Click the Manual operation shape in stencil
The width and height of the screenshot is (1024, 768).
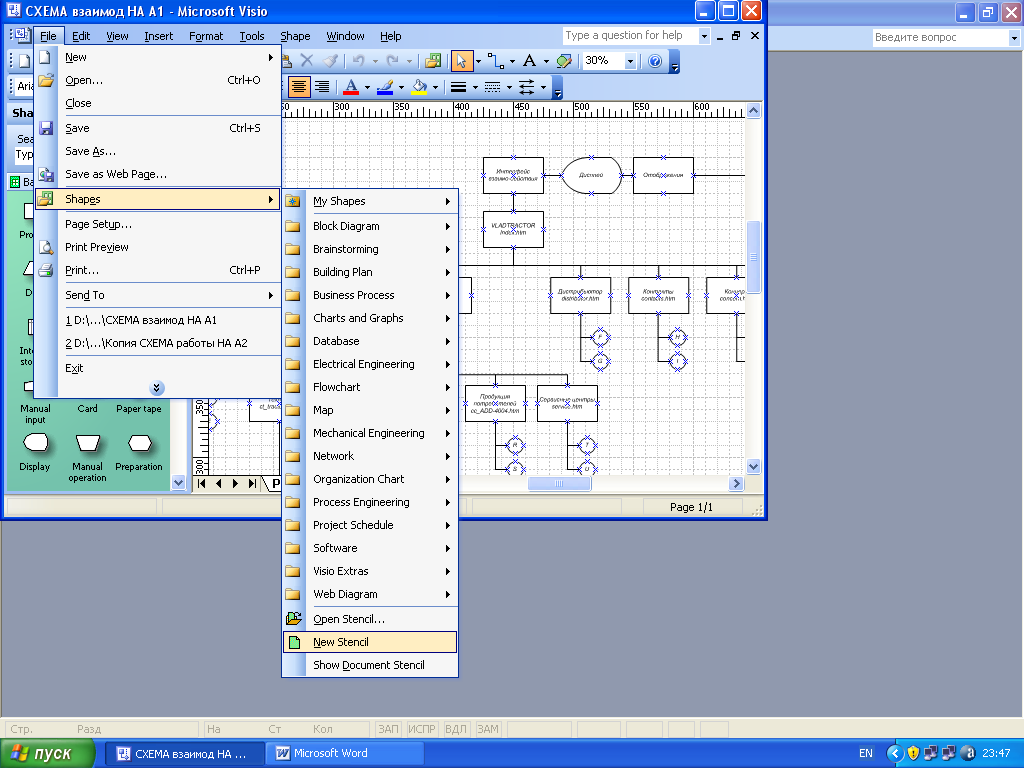pos(88,443)
